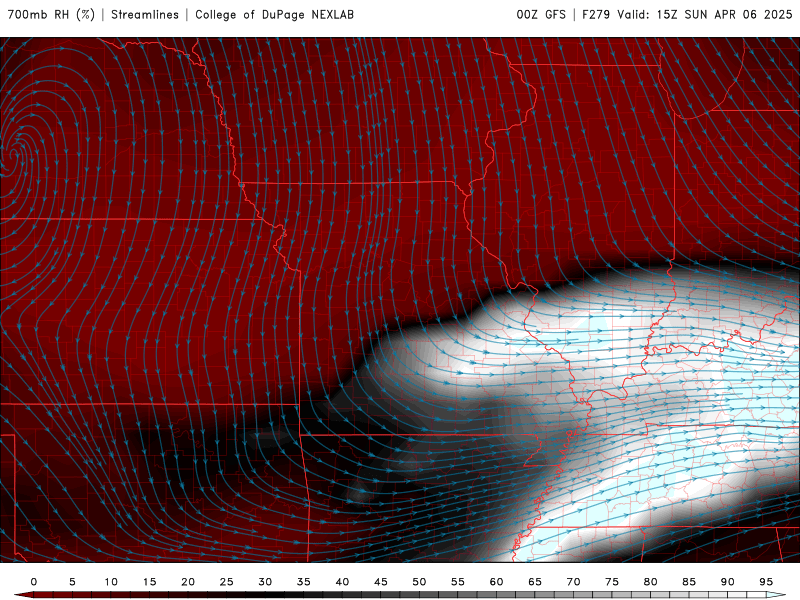Click the colorbar label "90"
Viewport: 800px width, 600px height.
[727, 582]
